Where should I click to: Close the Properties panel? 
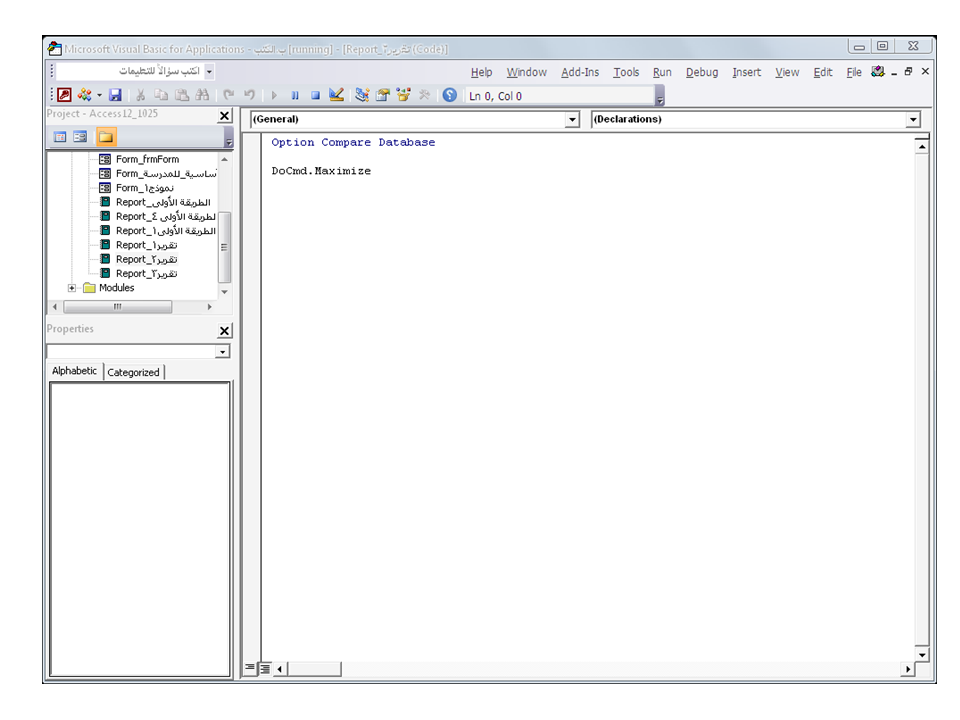pyautogui.click(x=225, y=331)
